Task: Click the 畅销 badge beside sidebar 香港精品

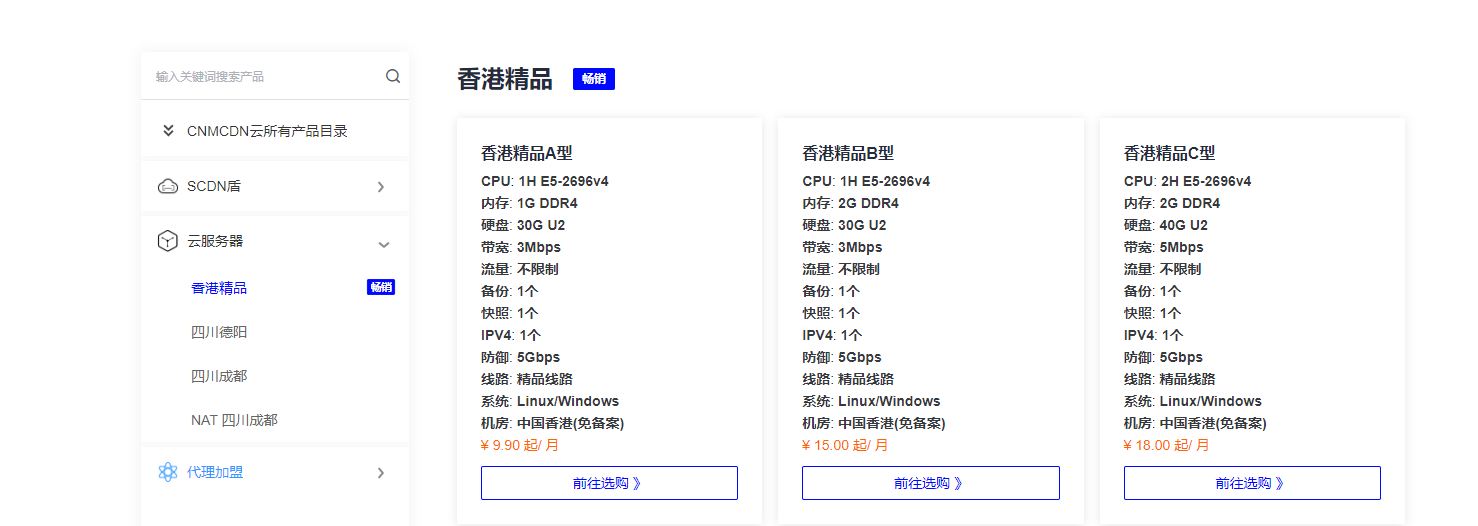Action: pos(381,288)
